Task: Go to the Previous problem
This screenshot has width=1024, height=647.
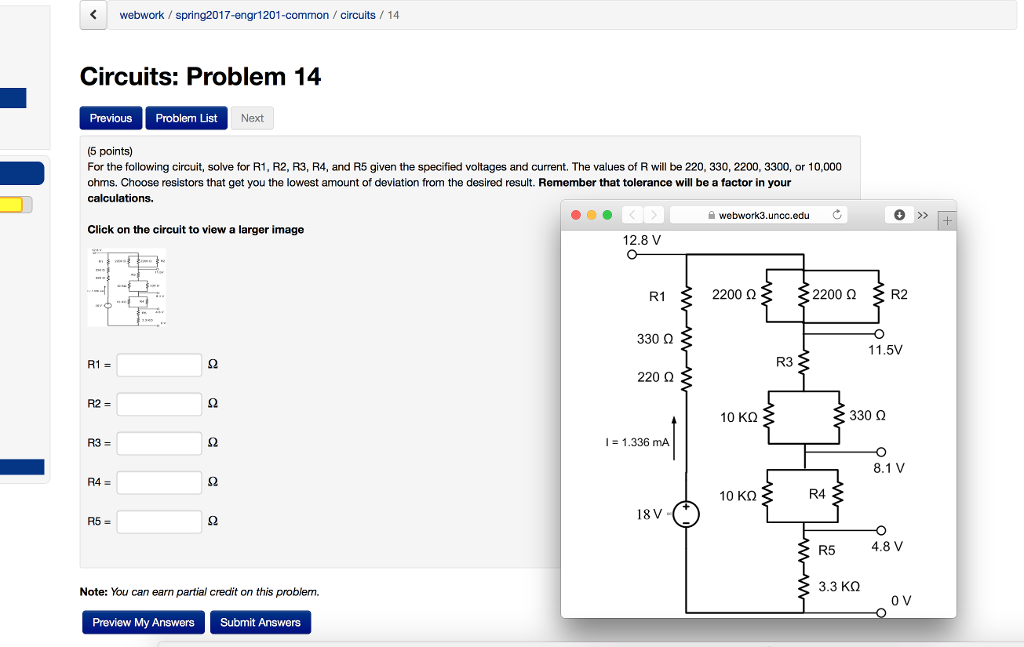Action: click(110, 118)
